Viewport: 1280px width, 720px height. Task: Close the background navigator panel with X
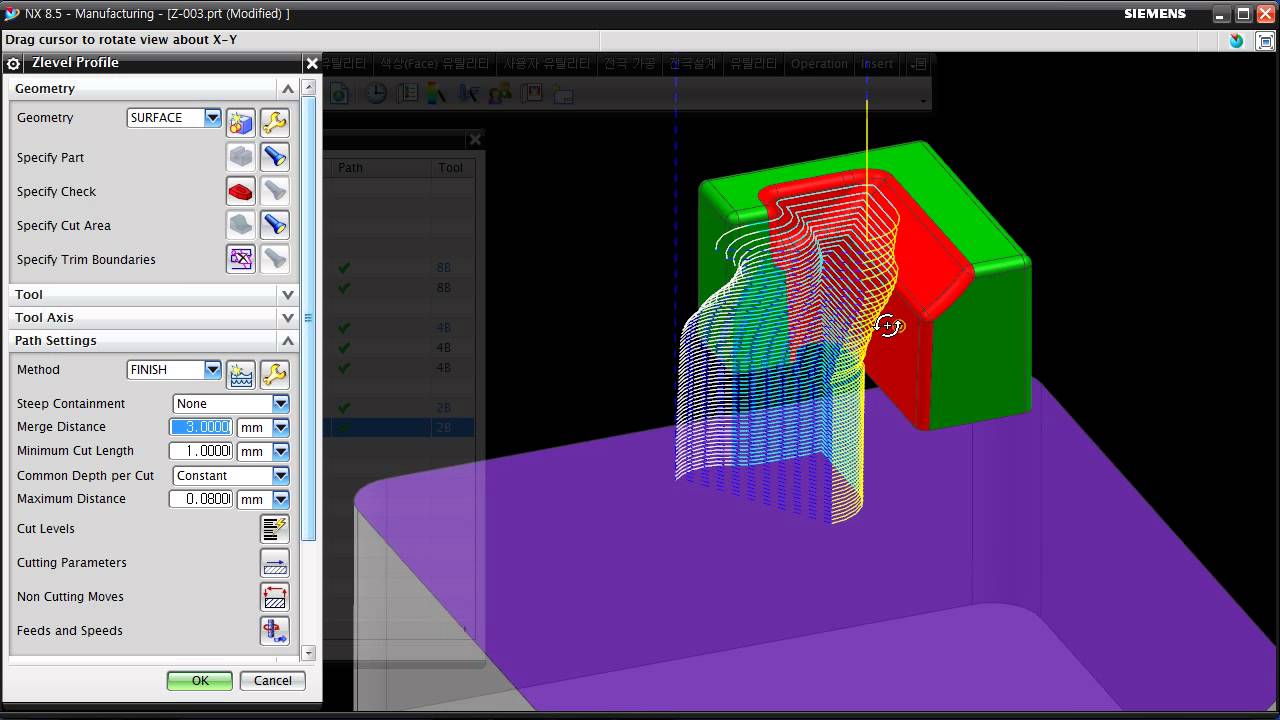click(475, 139)
